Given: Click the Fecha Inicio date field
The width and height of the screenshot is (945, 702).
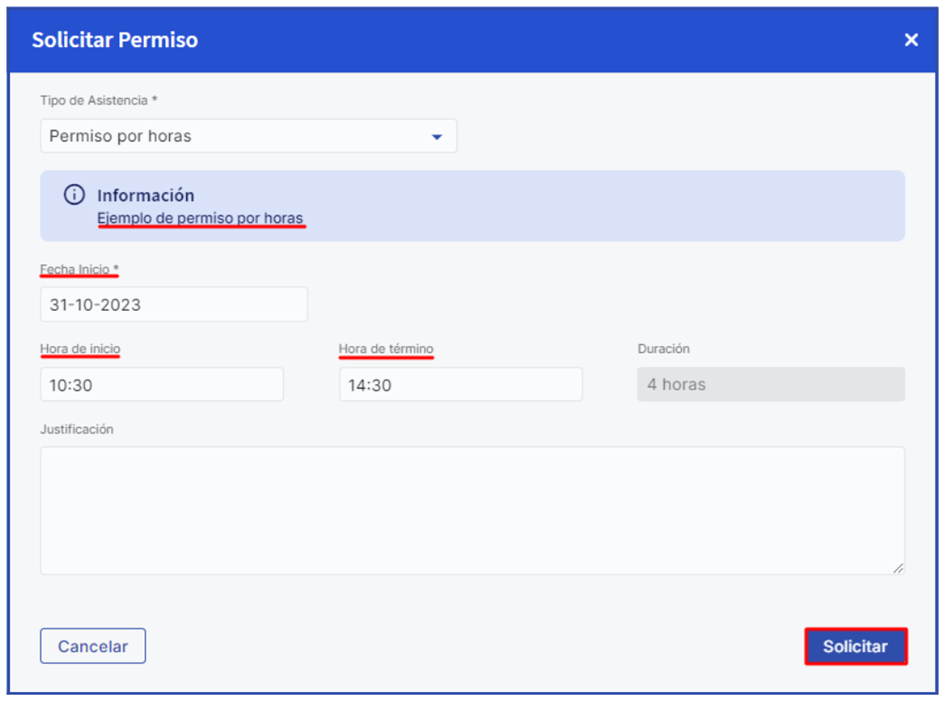Looking at the screenshot, I should click(174, 305).
